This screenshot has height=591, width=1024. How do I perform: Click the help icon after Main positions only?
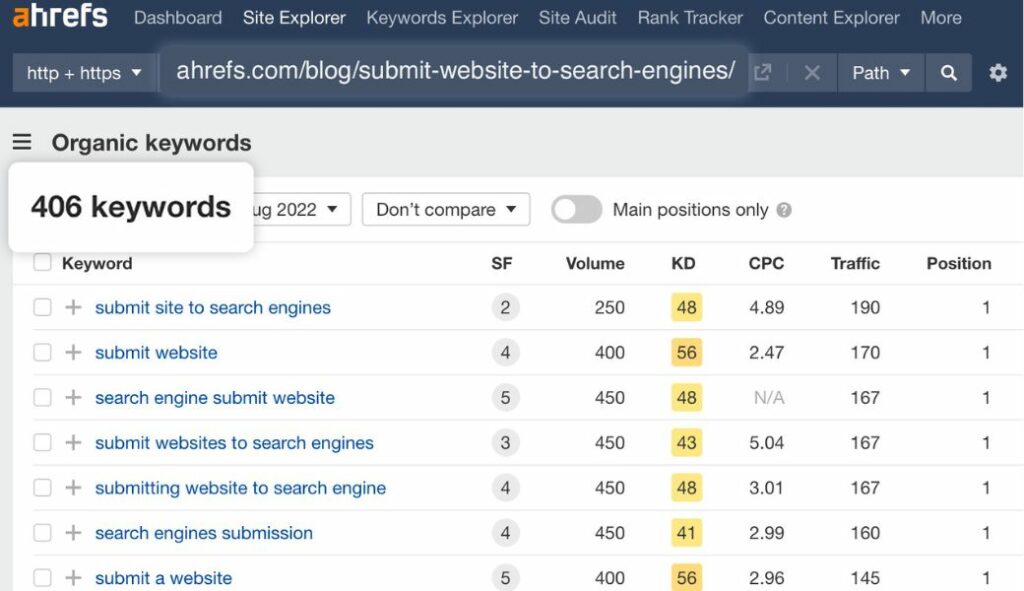[784, 210]
